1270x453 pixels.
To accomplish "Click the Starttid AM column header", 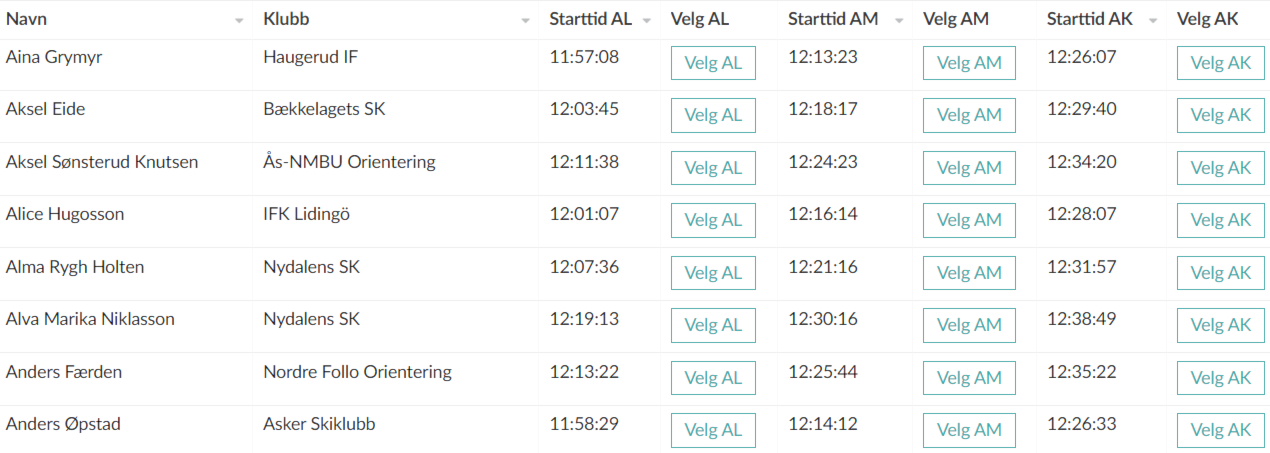I will coord(833,20).
